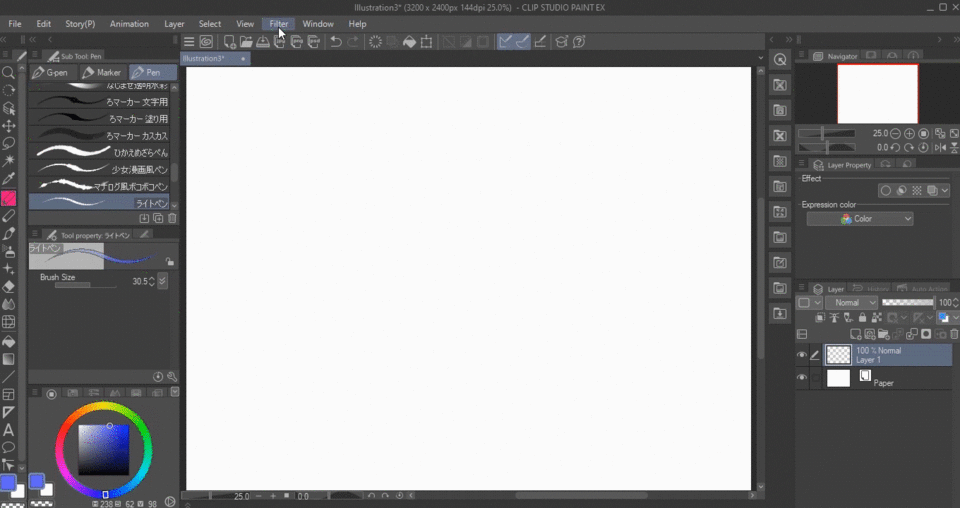Open the Layer menu
The height and width of the screenshot is (508, 960).
click(174, 24)
